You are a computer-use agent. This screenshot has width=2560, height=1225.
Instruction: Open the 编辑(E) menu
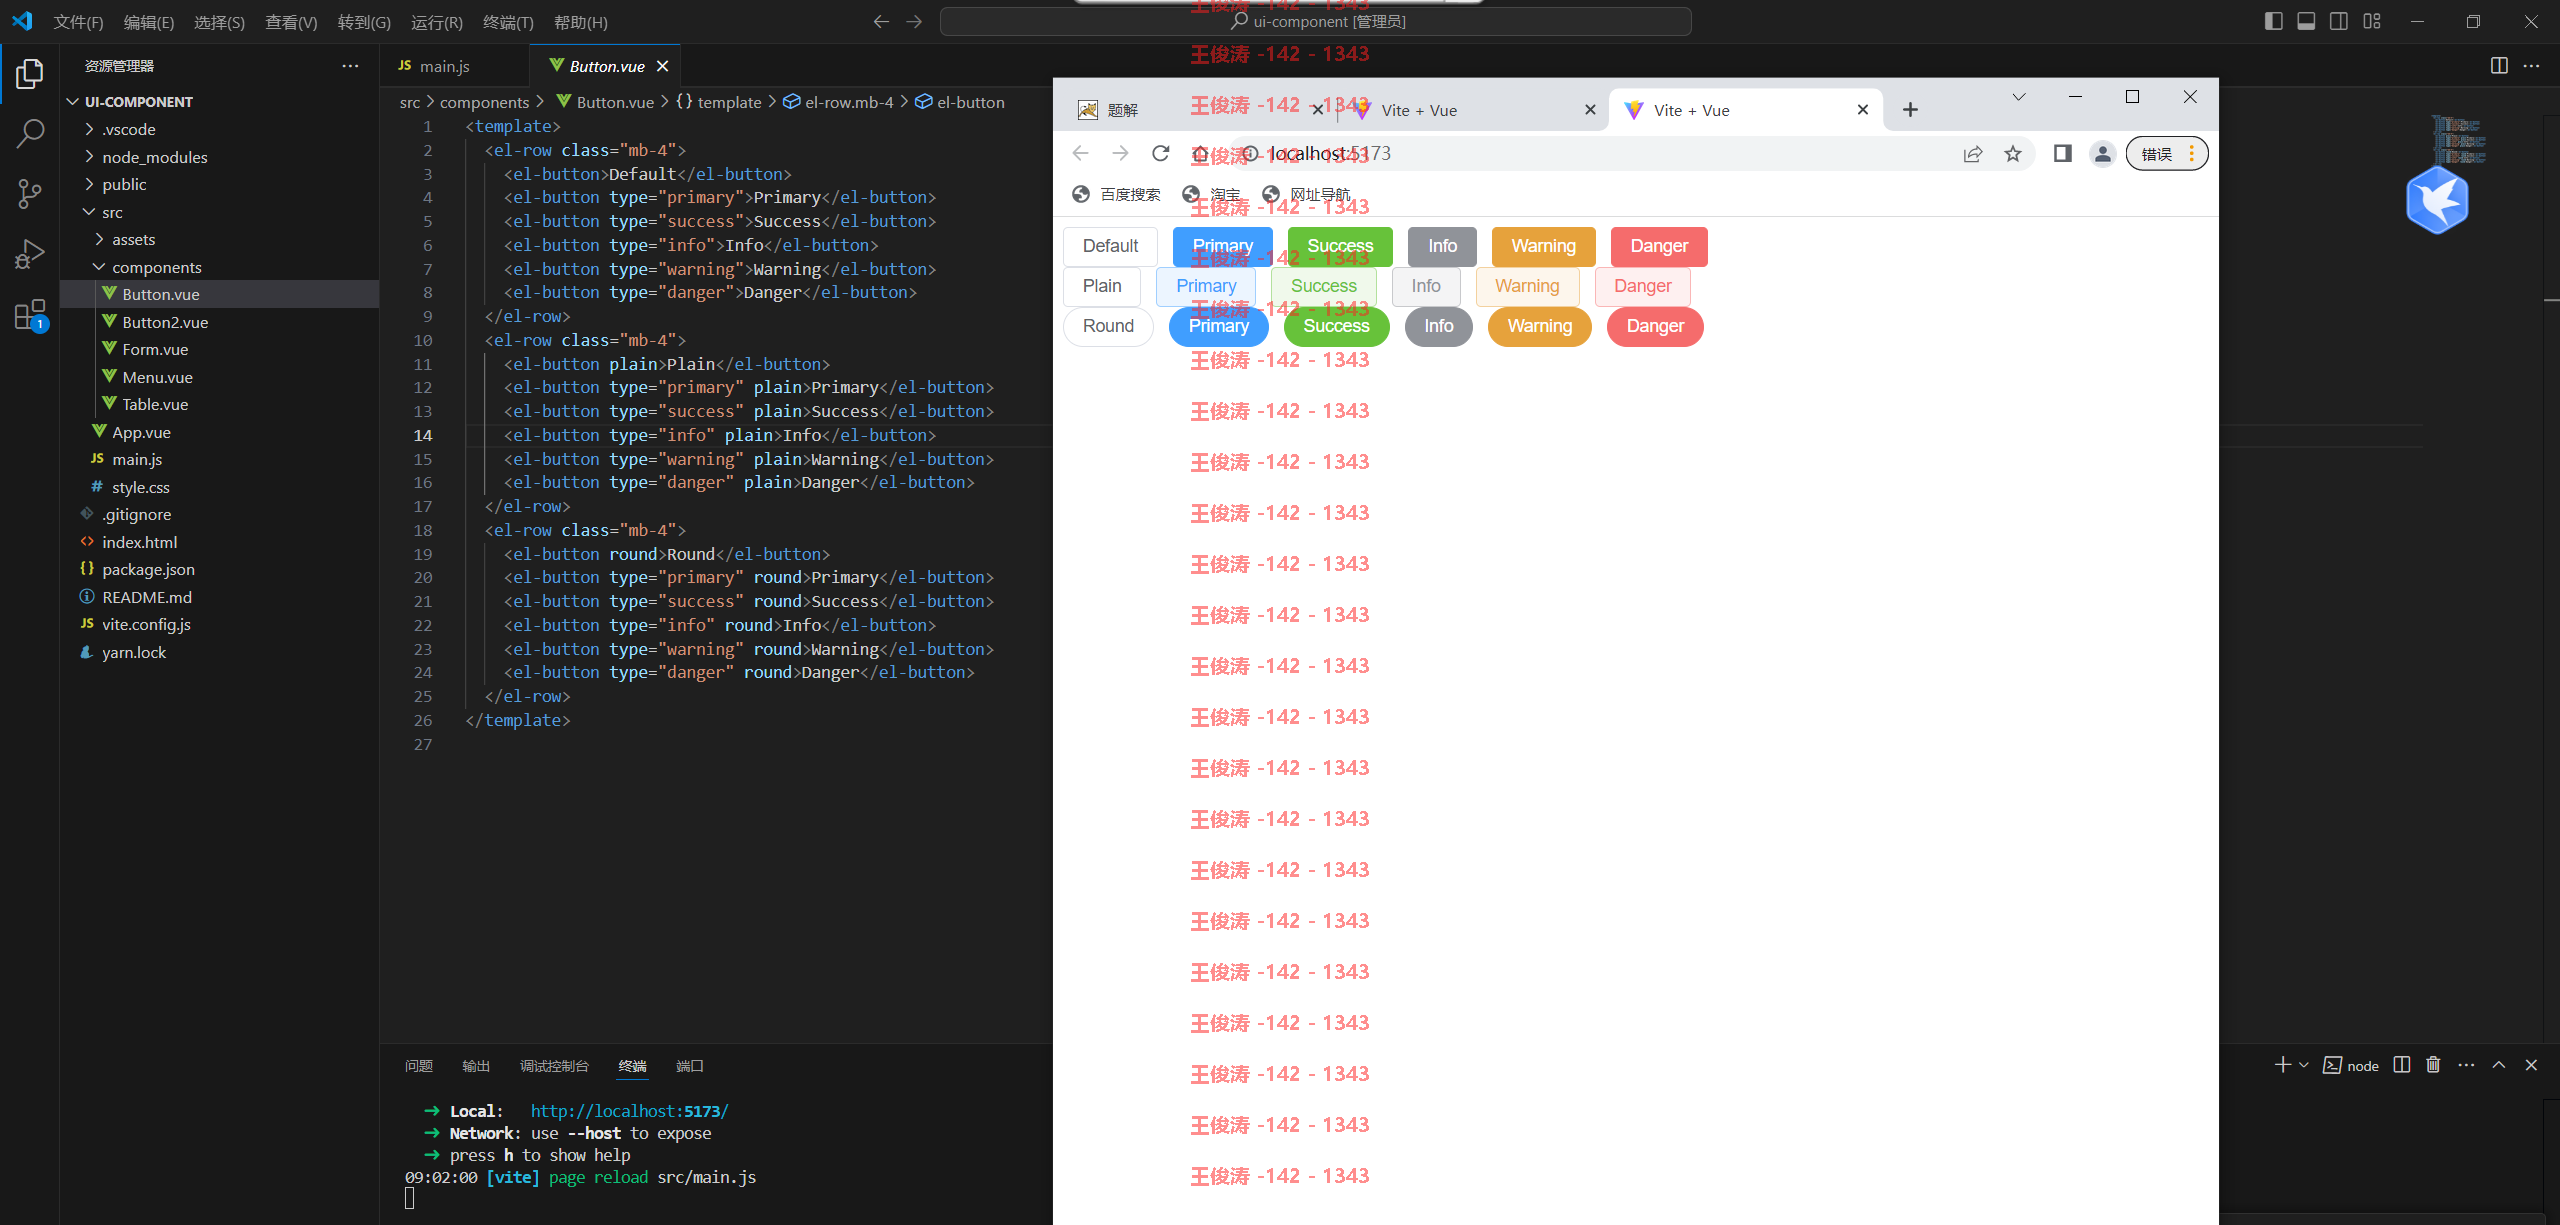[x=149, y=22]
